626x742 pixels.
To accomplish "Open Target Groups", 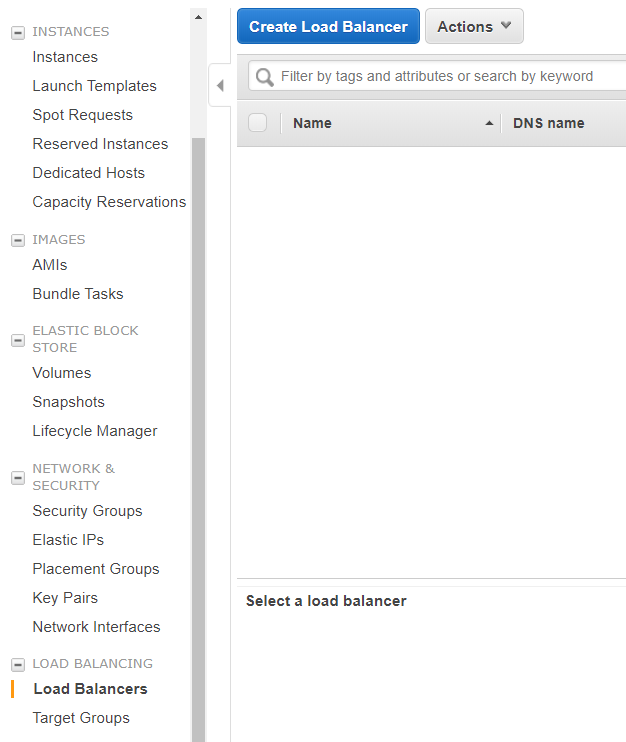I will (81, 718).
